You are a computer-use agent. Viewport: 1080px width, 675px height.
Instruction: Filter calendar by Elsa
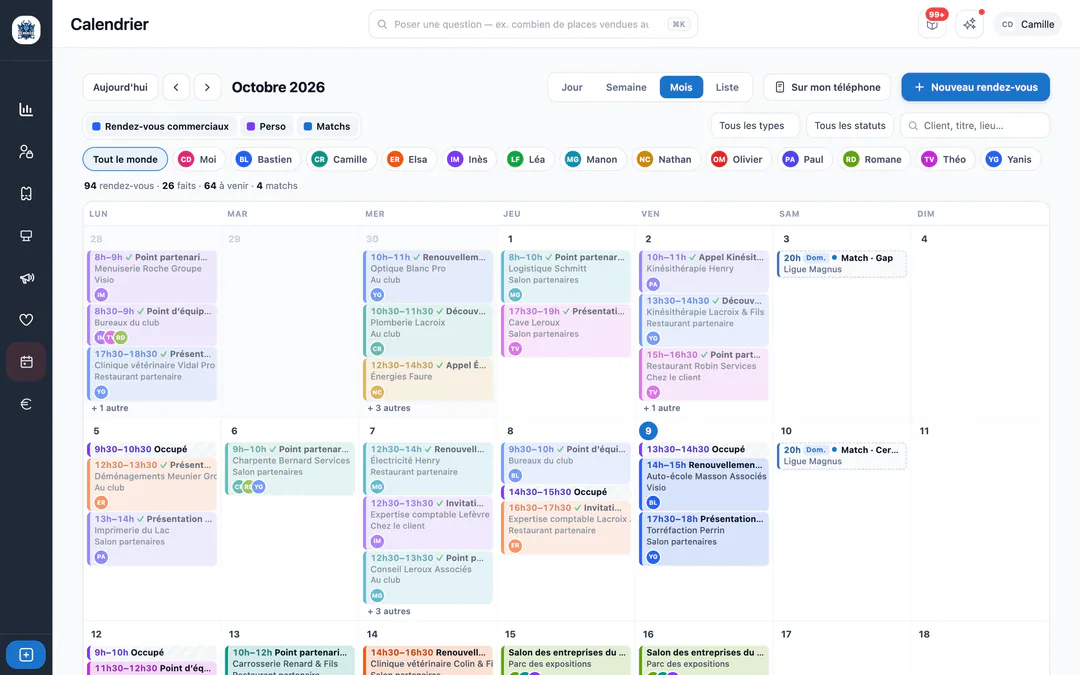click(408, 159)
